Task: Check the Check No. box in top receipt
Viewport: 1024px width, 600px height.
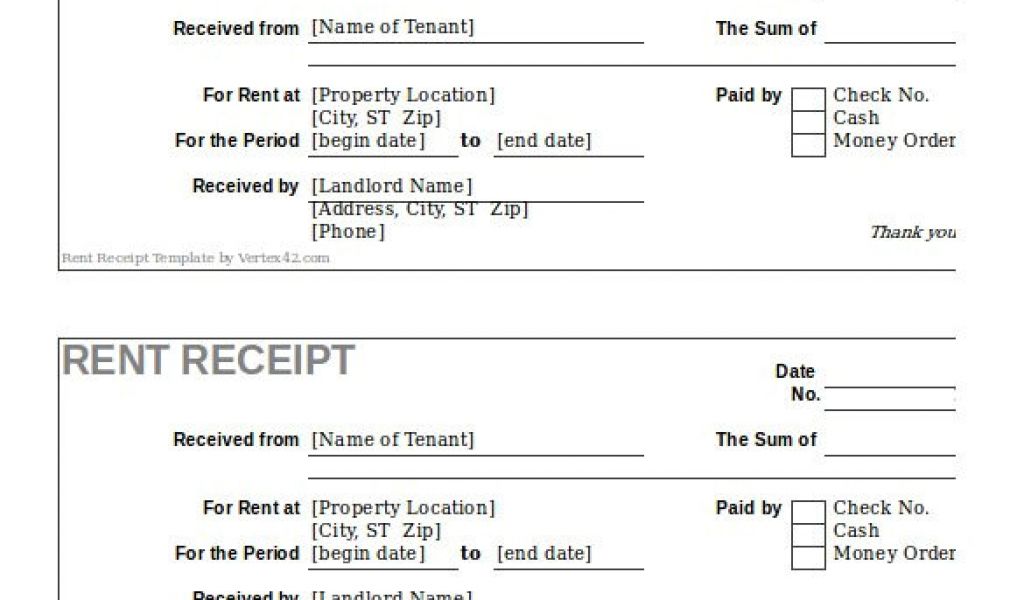Action: pos(808,99)
